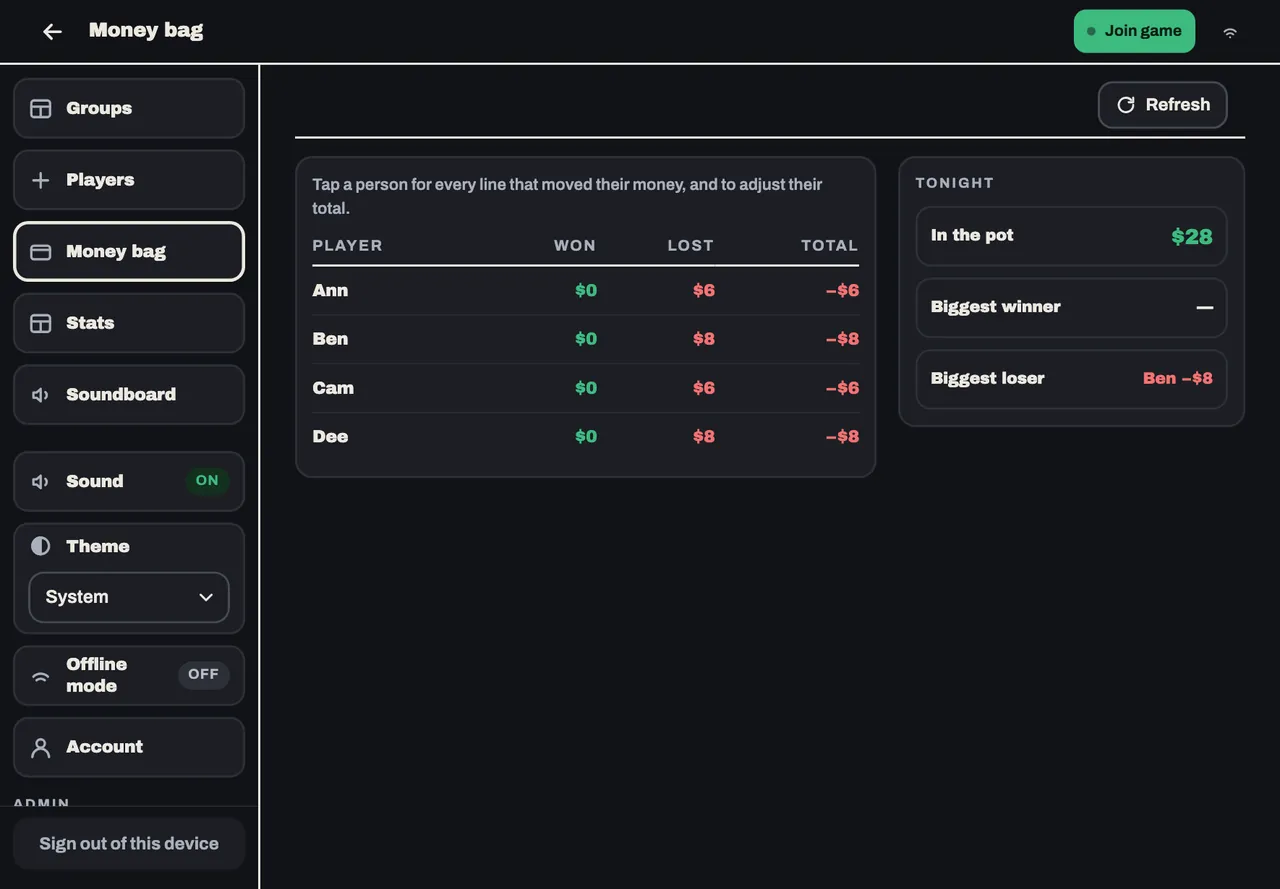Click the TONIGHT panel heading
Viewport: 1280px width, 889px height.
tap(955, 183)
